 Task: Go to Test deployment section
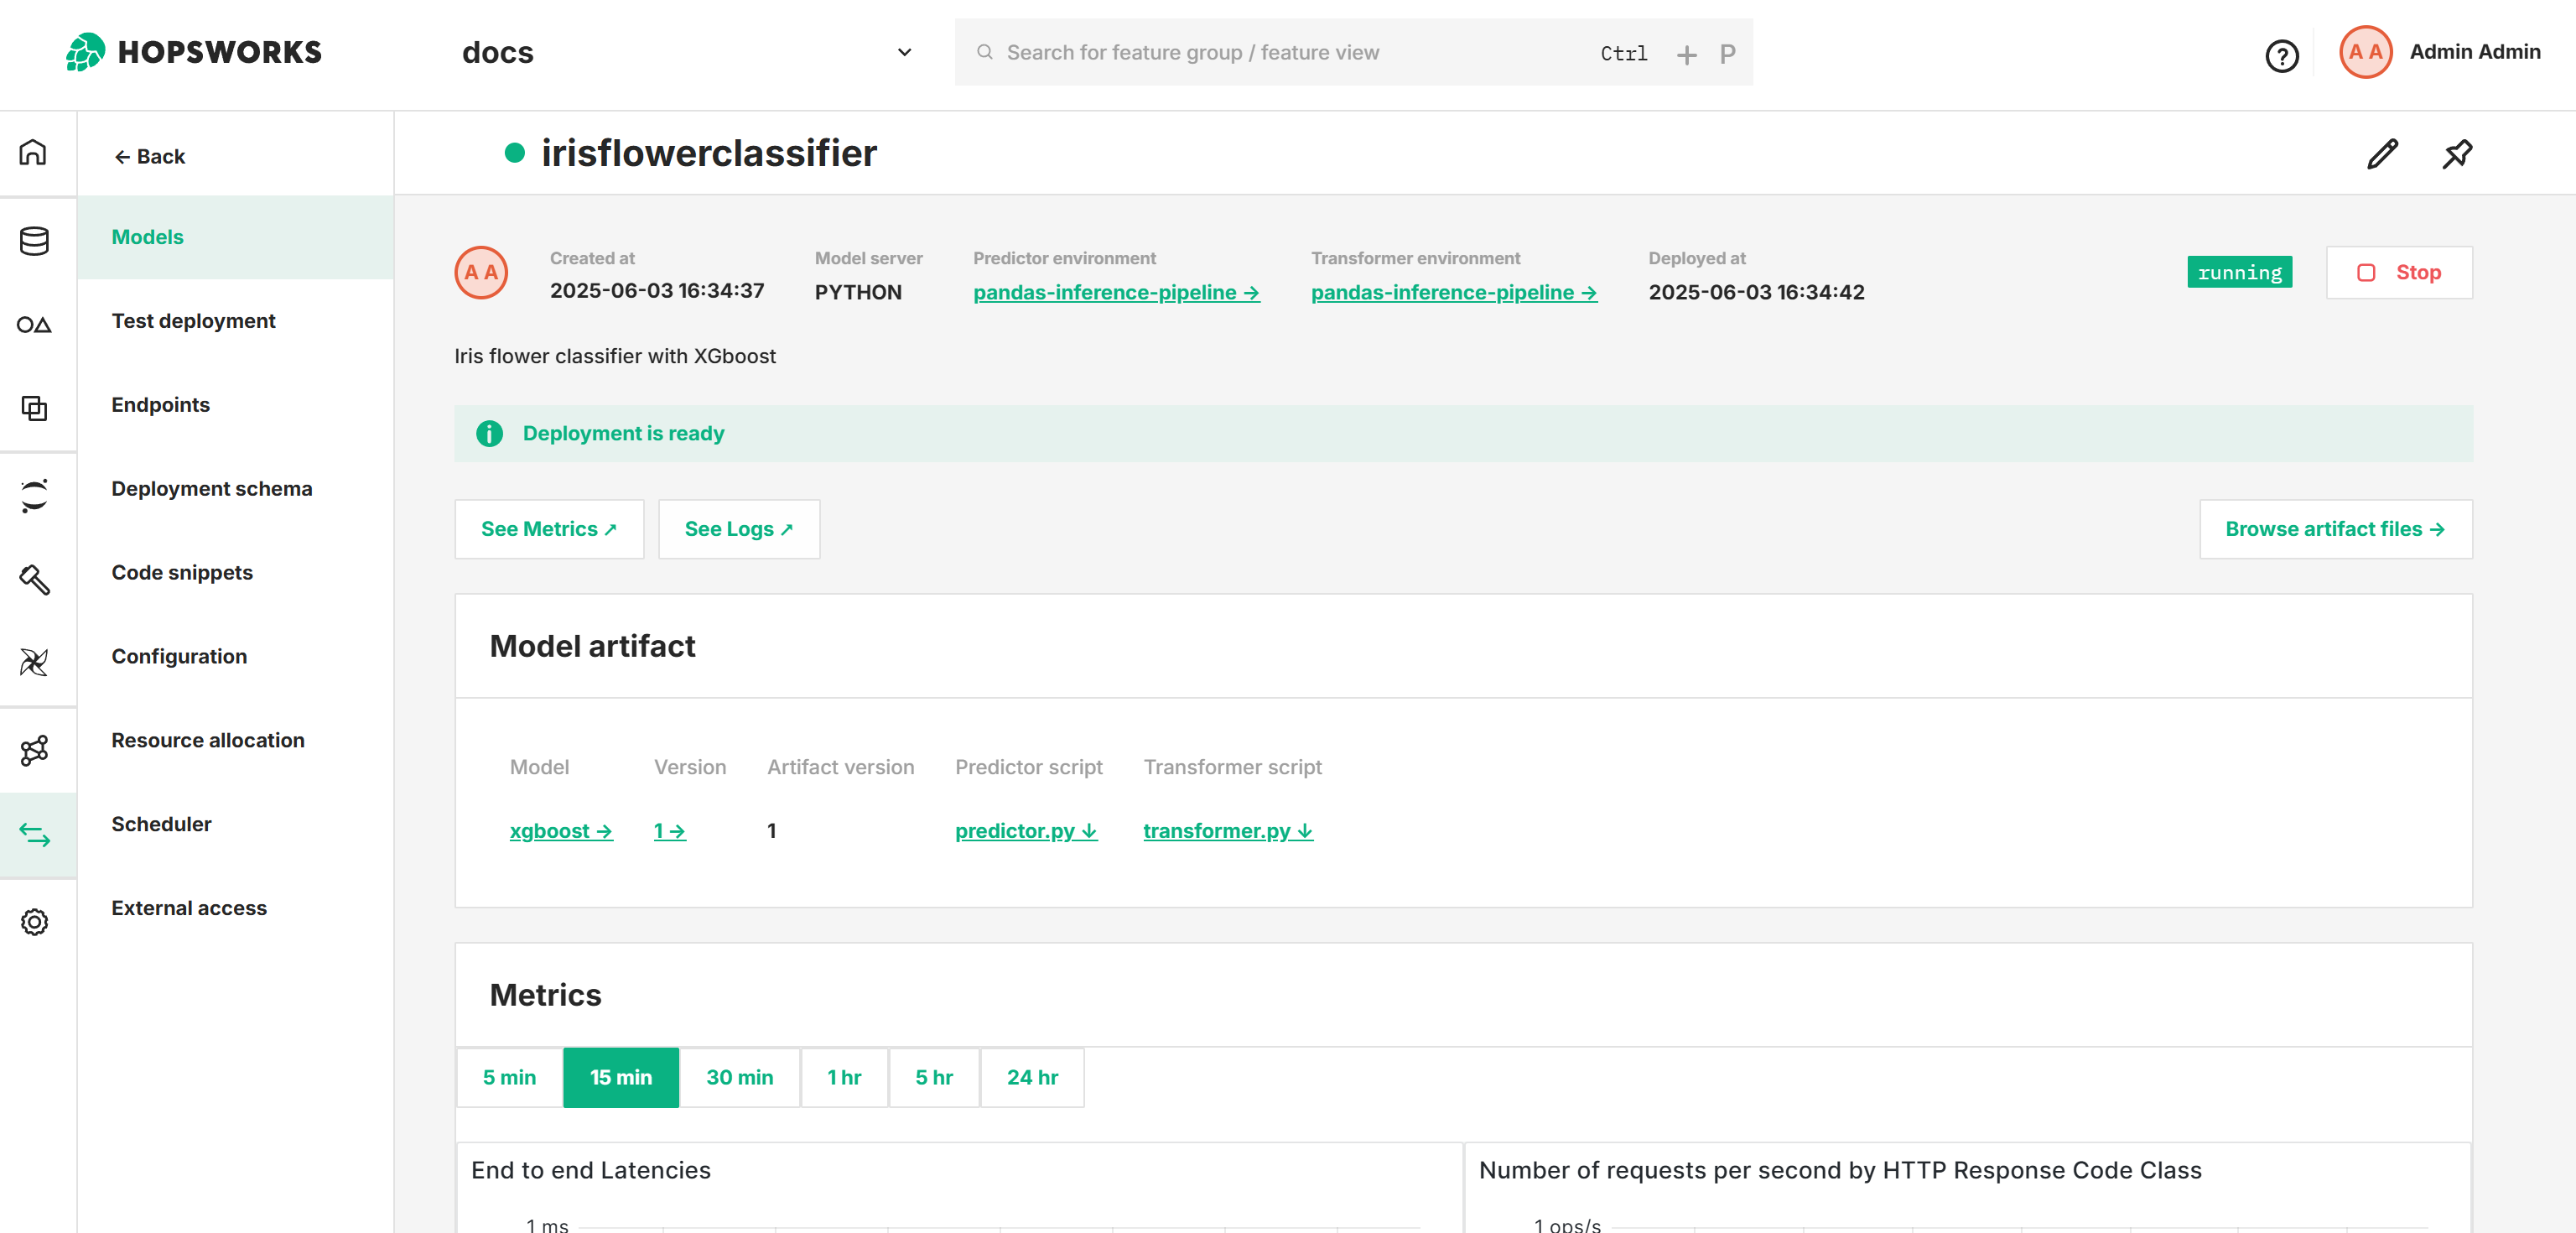pyautogui.click(x=193, y=320)
